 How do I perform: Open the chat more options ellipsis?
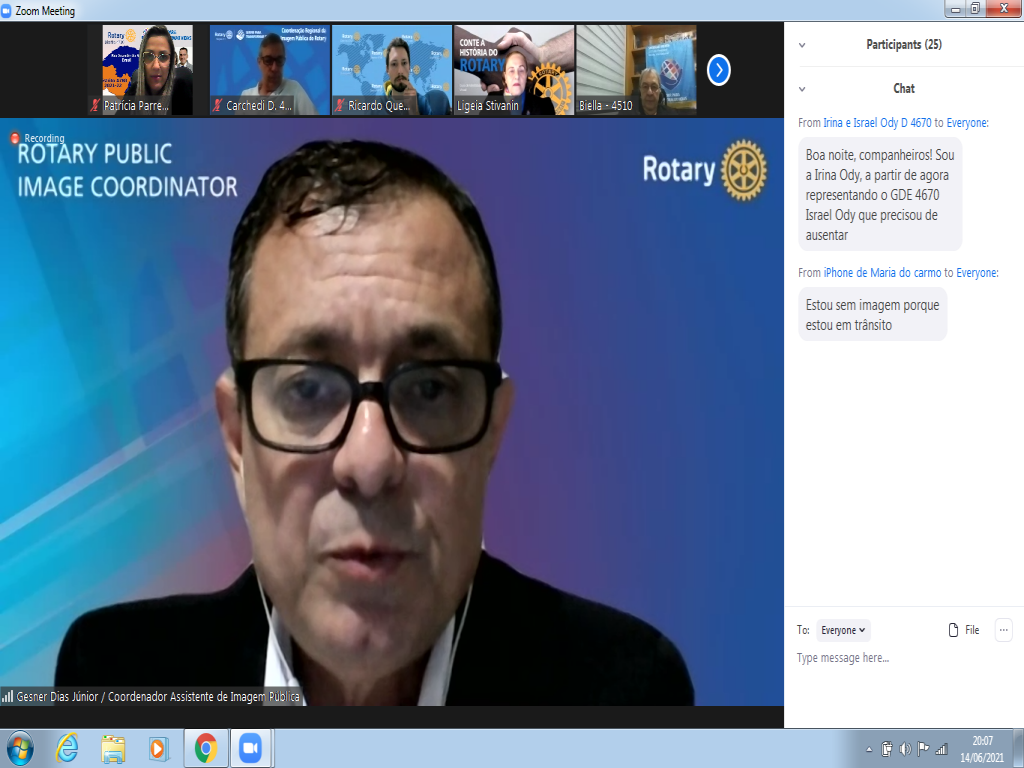(1003, 630)
